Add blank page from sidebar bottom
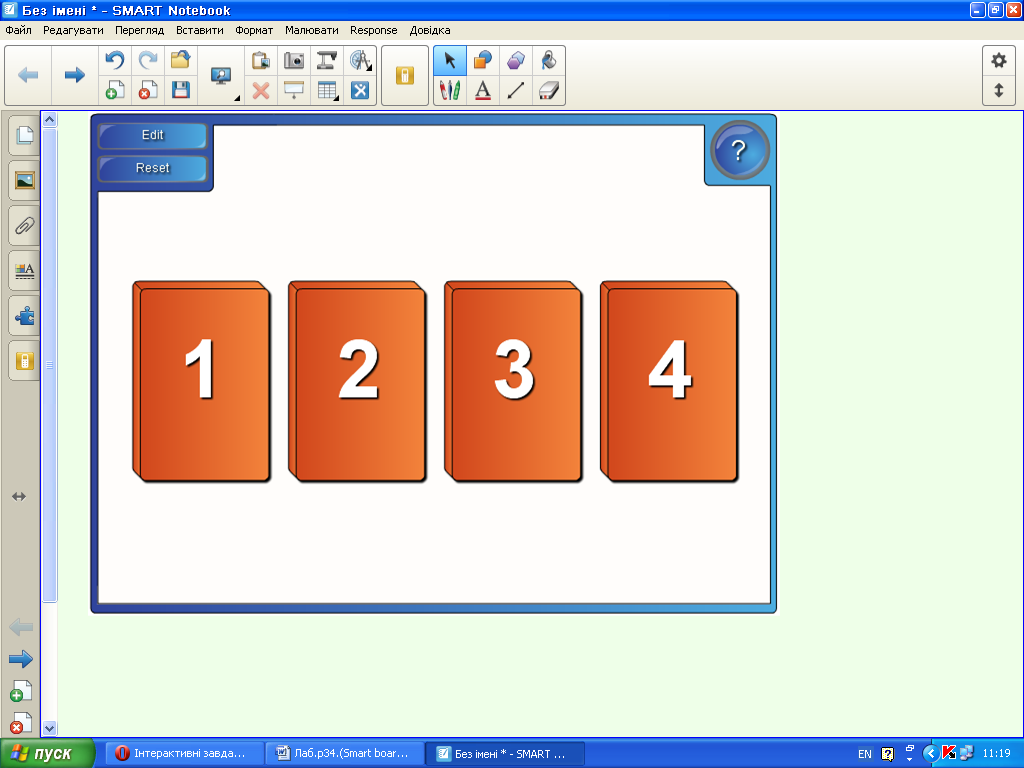1024x768 pixels. (20, 691)
